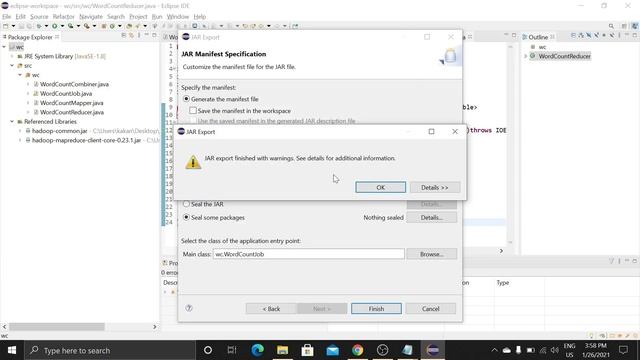
Task: Select the Java perspective icon
Action: point(635,26)
